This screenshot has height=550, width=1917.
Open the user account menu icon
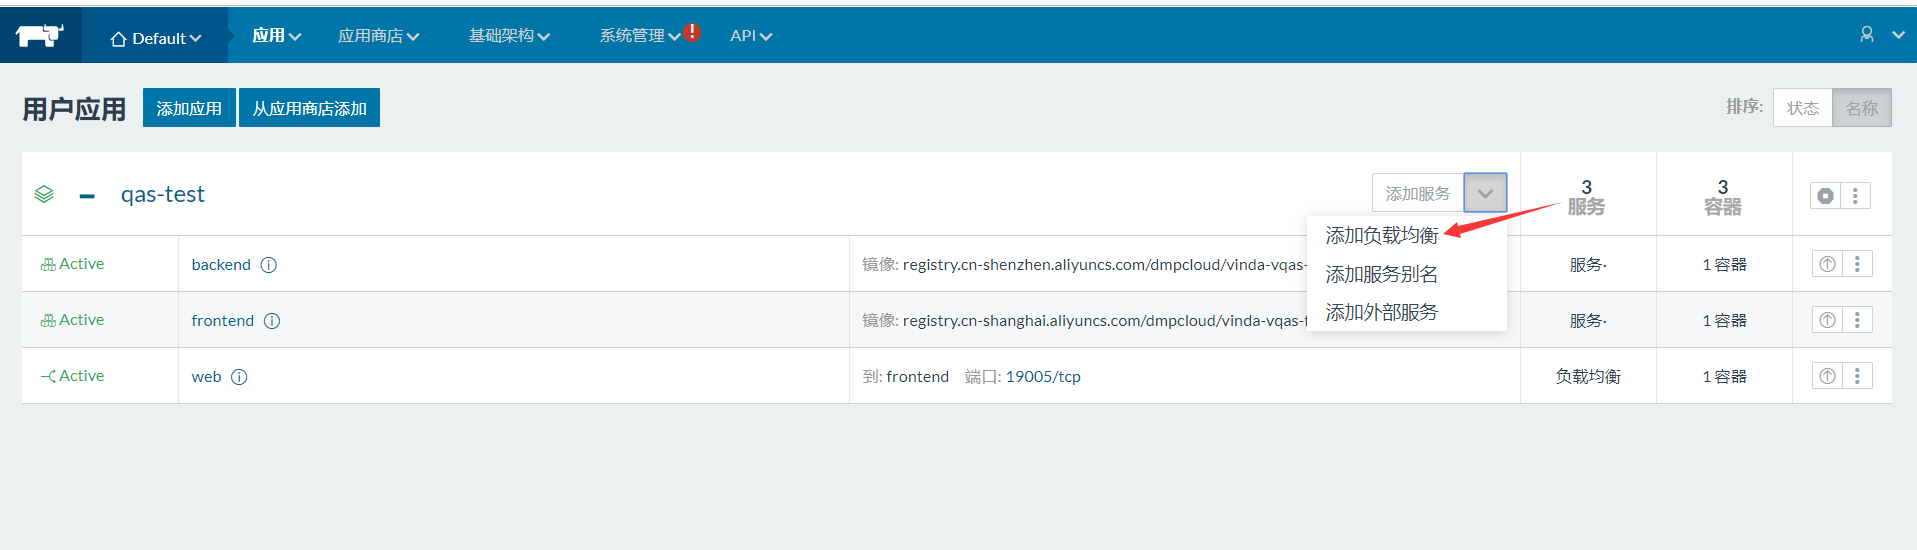point(1867,35)
